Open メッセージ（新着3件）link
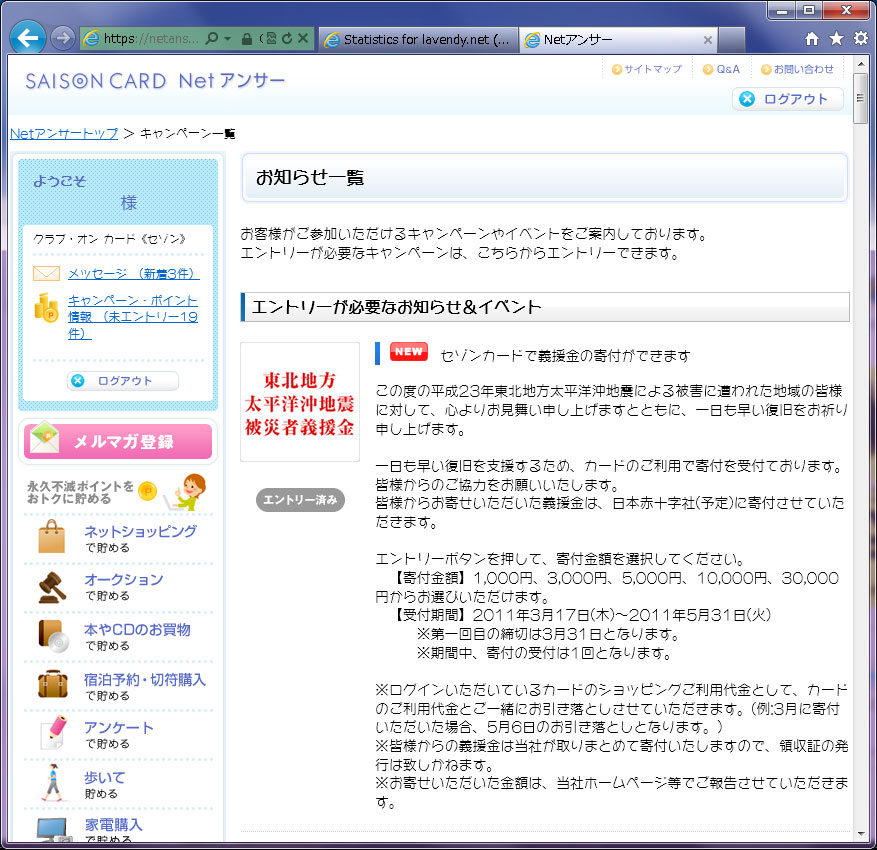Viewport: 877px width, 850px height. 134,273
